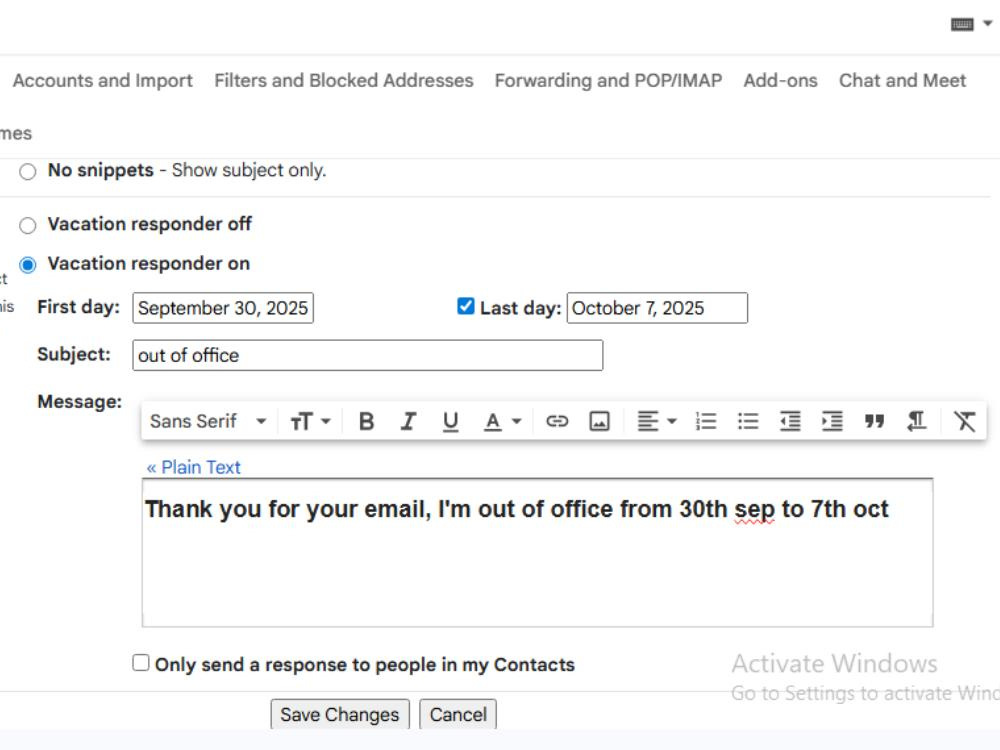The height and width of the screenshot is (750, 1000).
Task: Switch message editor to Plain Text
Action: point(193,467)
